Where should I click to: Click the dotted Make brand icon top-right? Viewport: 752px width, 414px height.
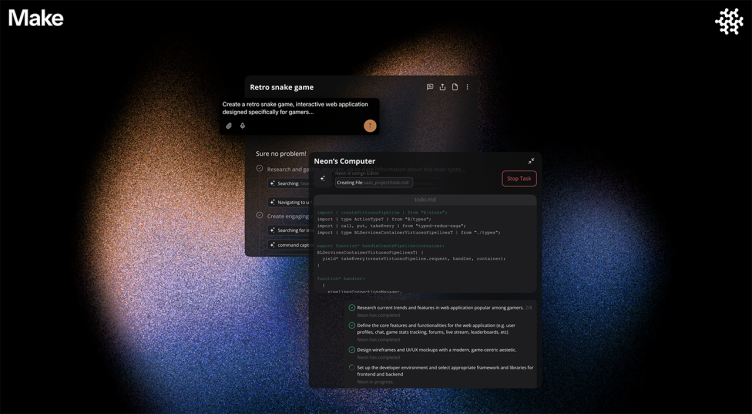click(729, 21)
